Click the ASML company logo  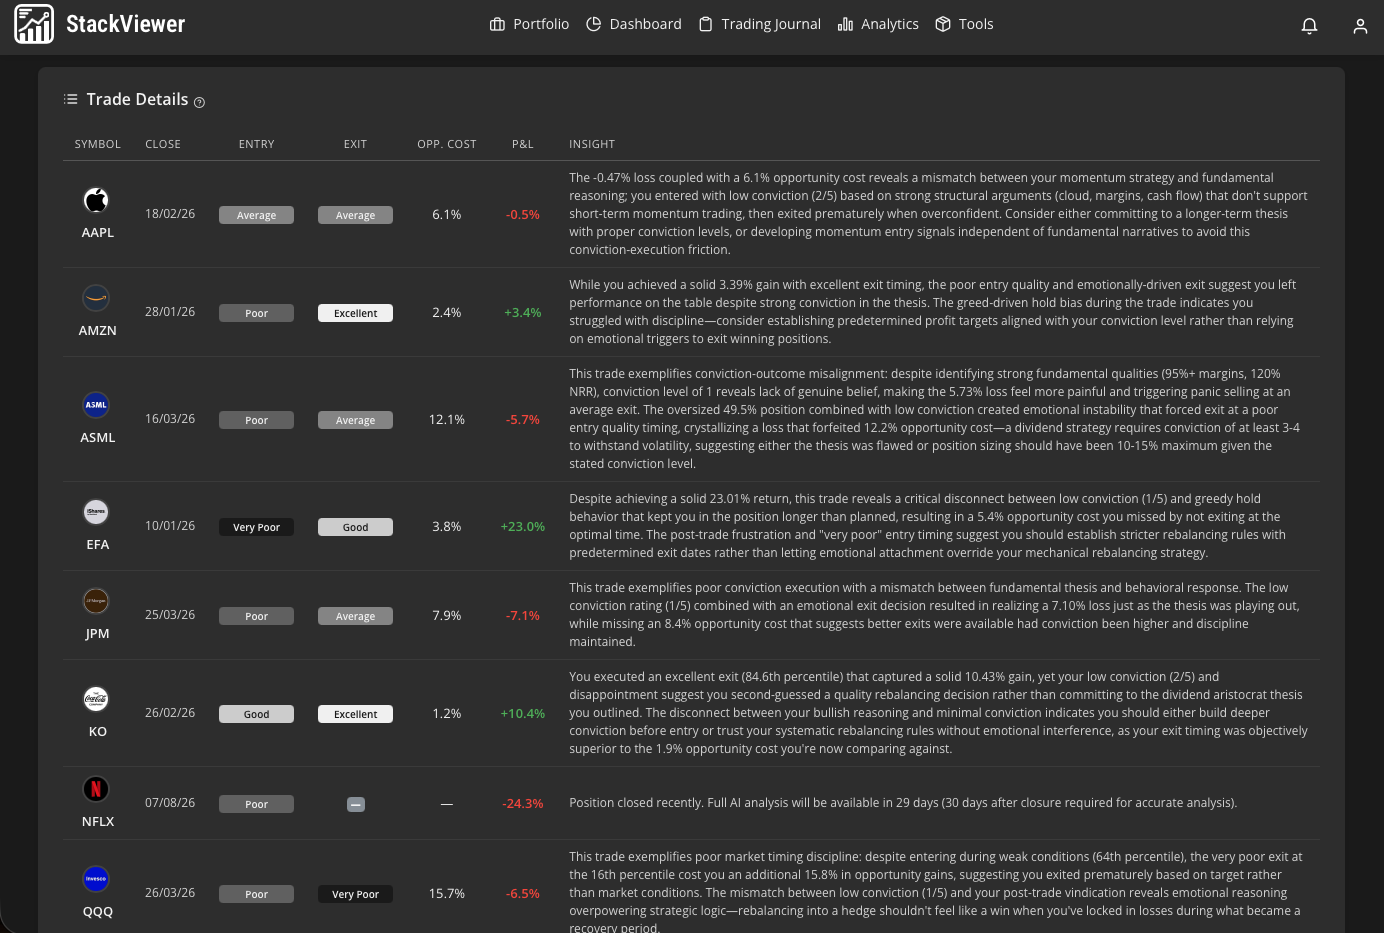[96, 405]
